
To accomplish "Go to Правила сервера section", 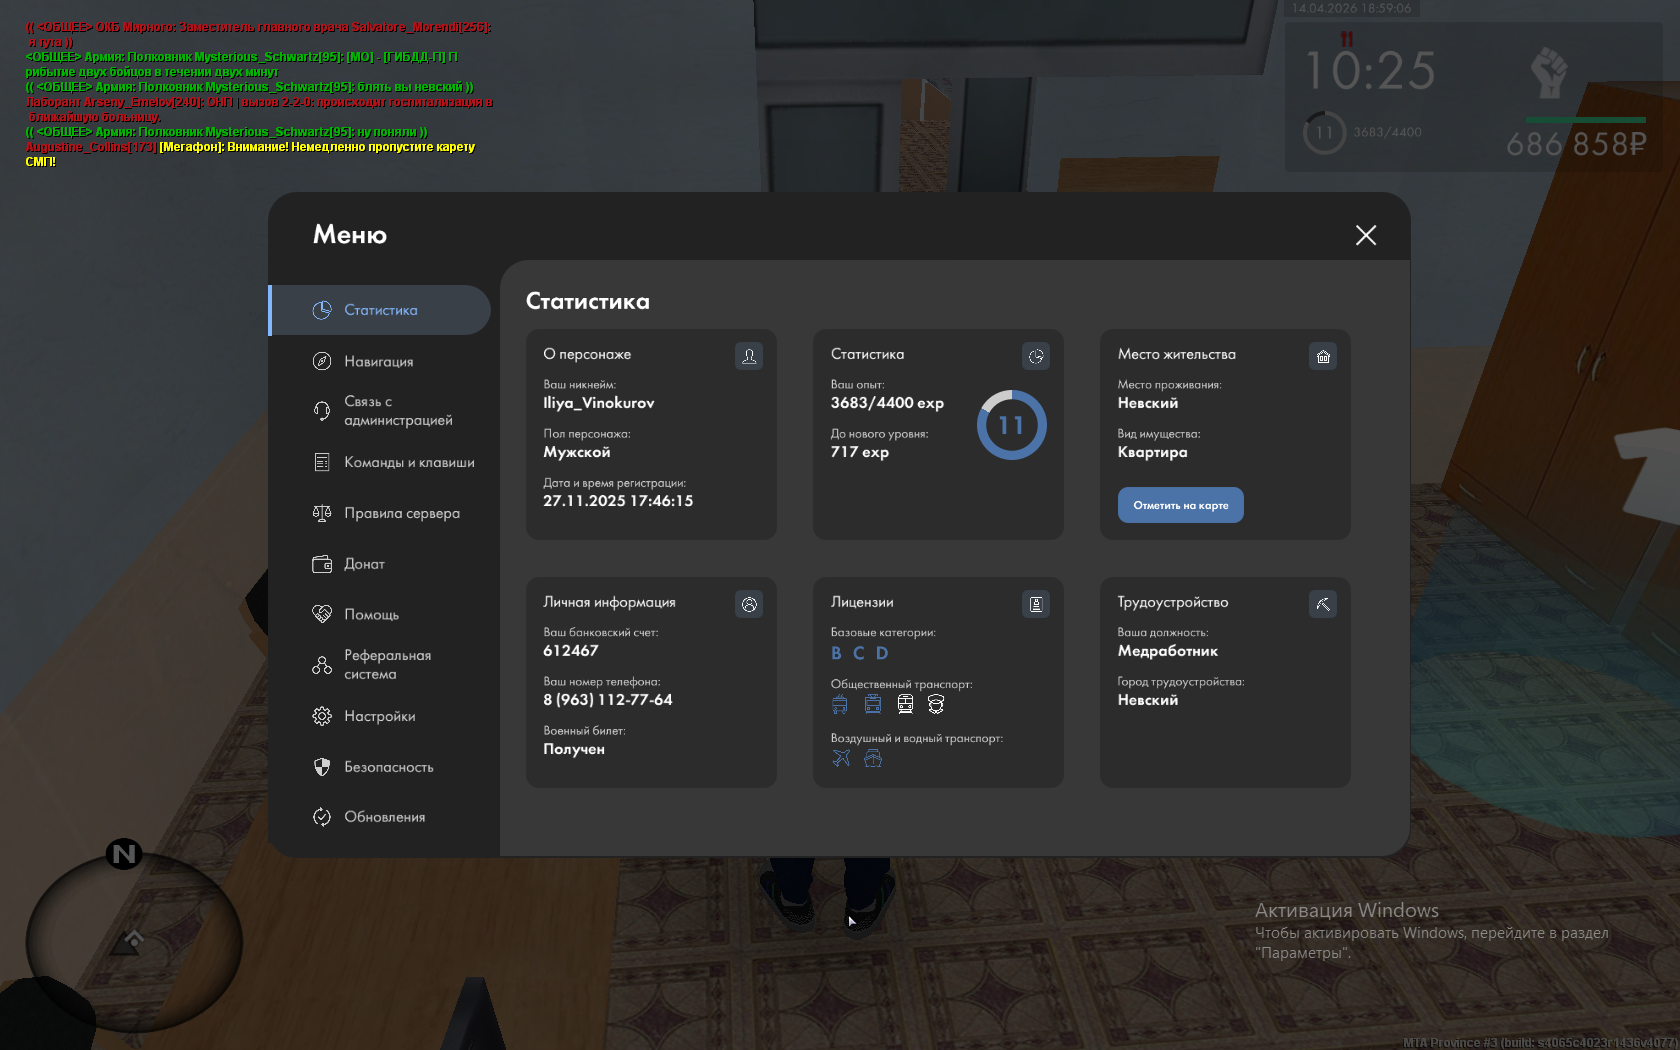I will (x=401, y=513).
